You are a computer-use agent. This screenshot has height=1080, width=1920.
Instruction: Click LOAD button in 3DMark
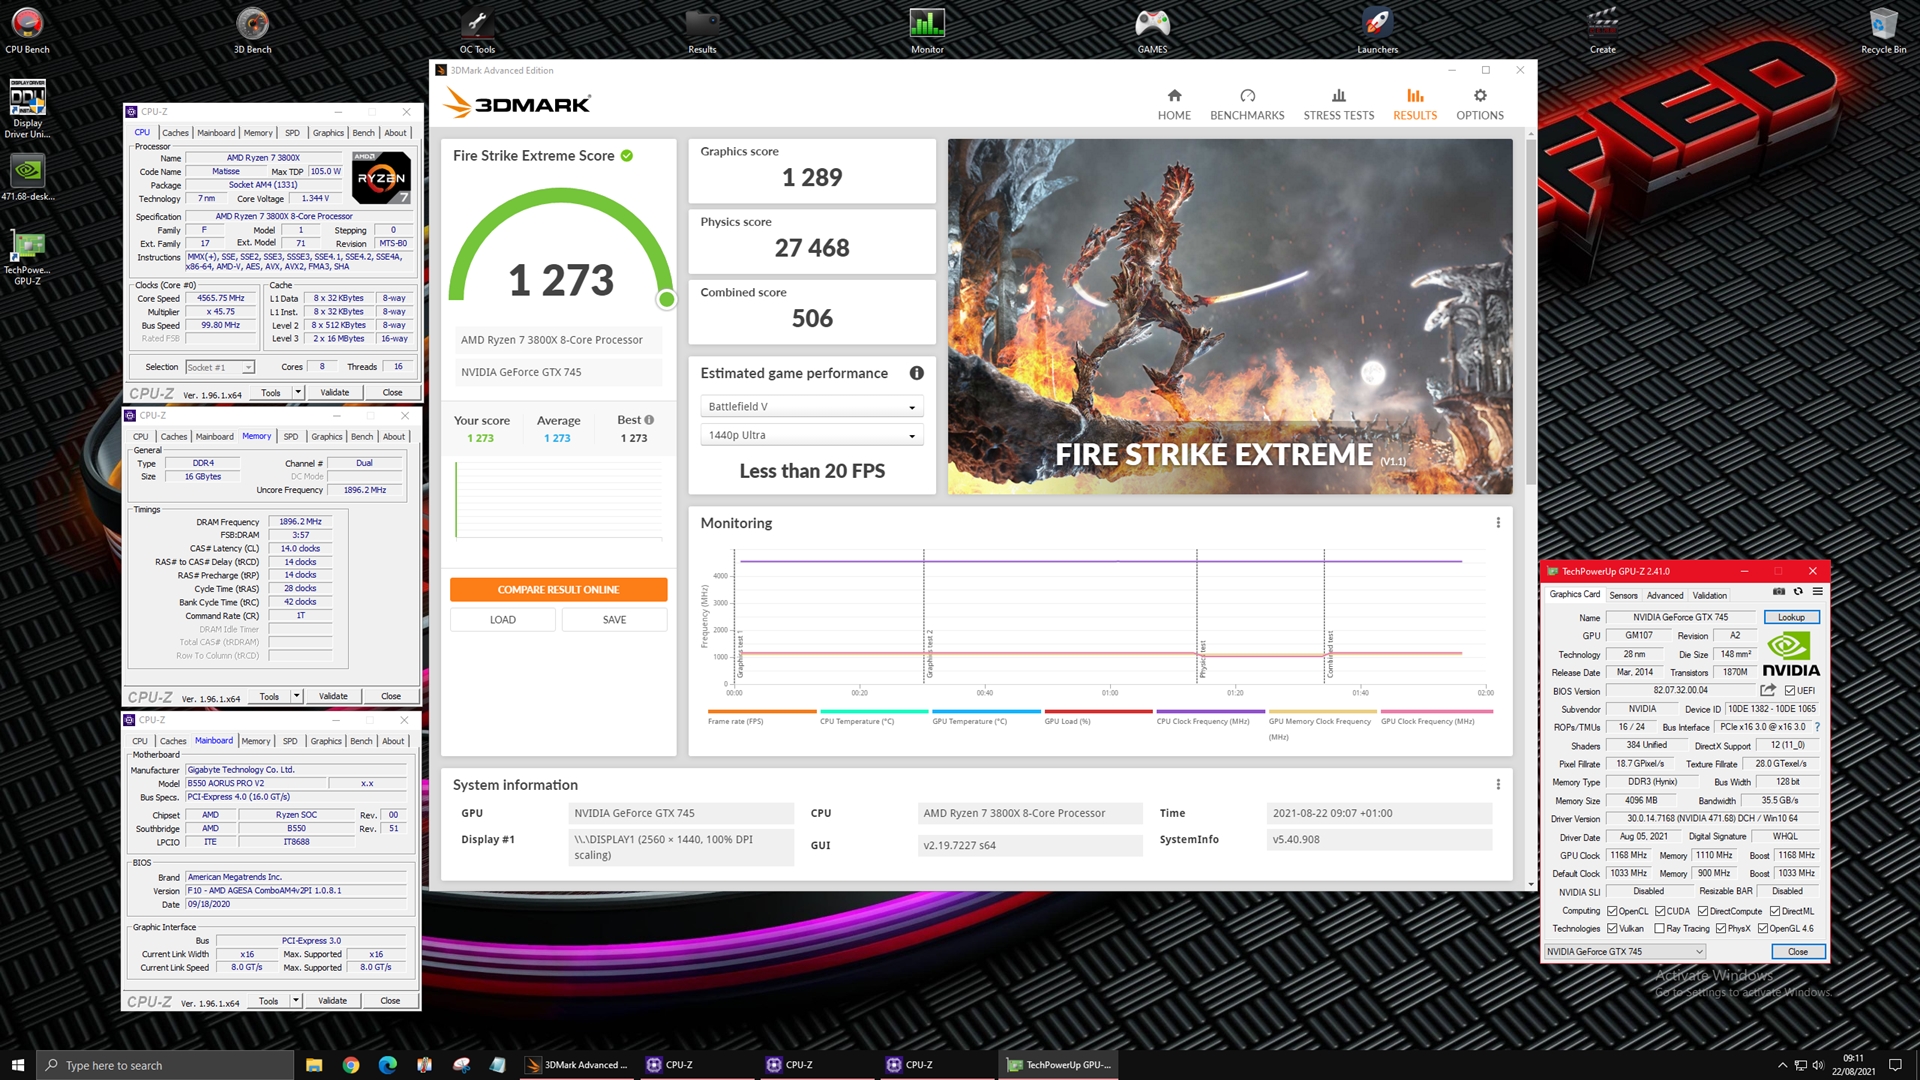coord(503,620)
